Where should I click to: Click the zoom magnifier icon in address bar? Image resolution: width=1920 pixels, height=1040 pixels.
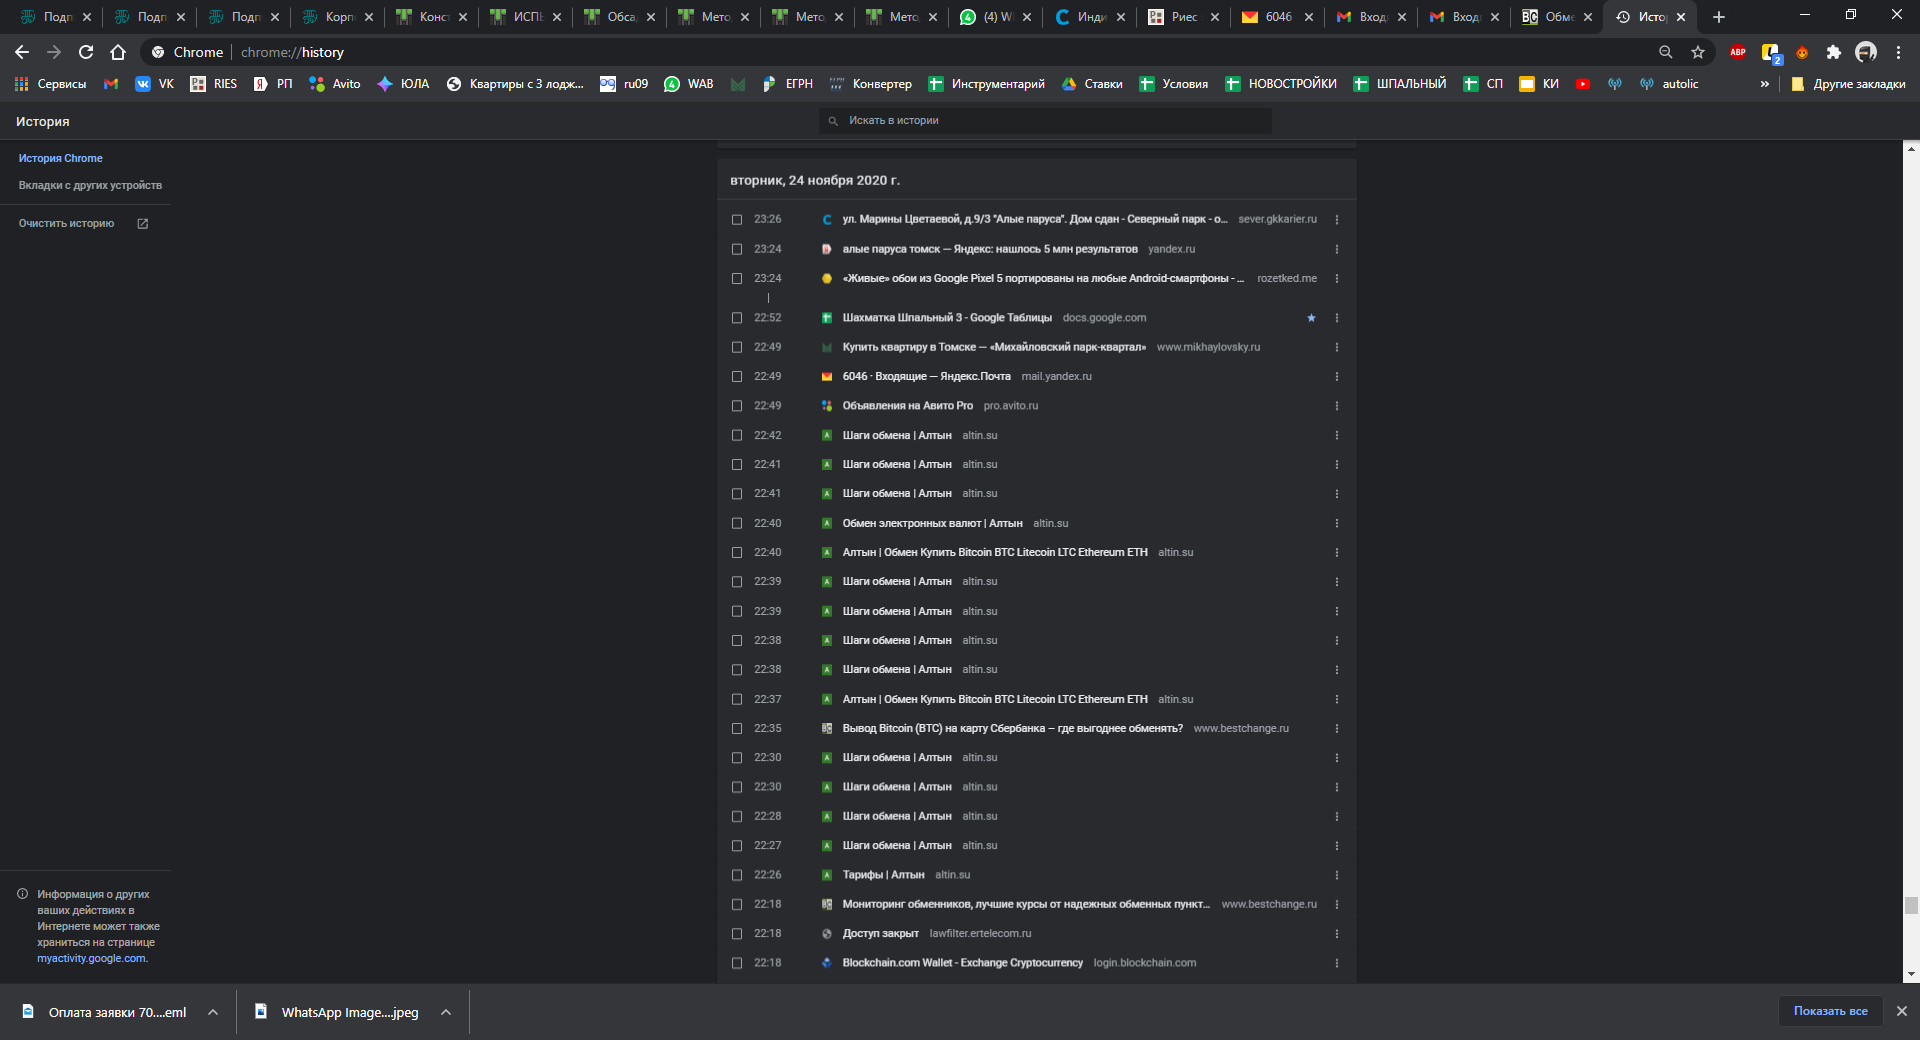tap(1666, 52)
